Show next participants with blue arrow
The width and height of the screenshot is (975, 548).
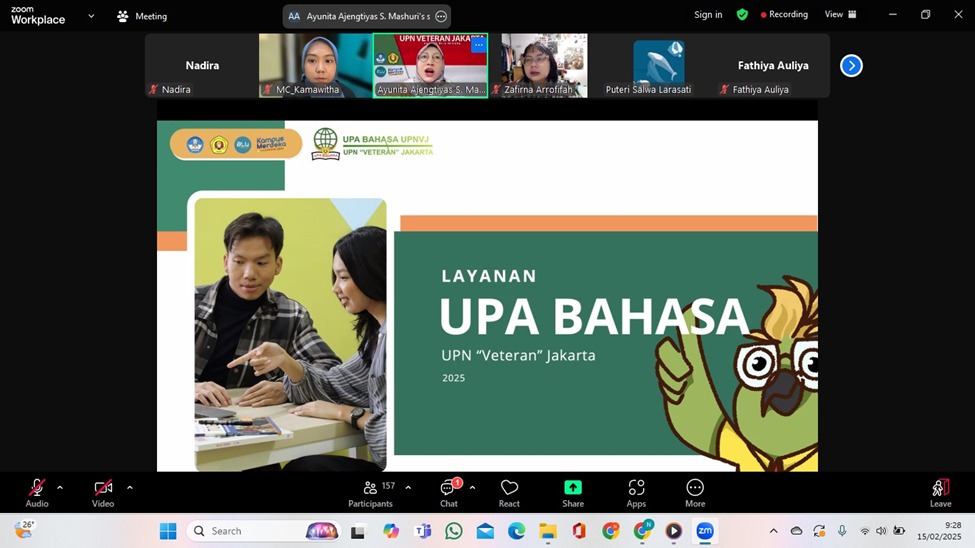coord(851,66)
